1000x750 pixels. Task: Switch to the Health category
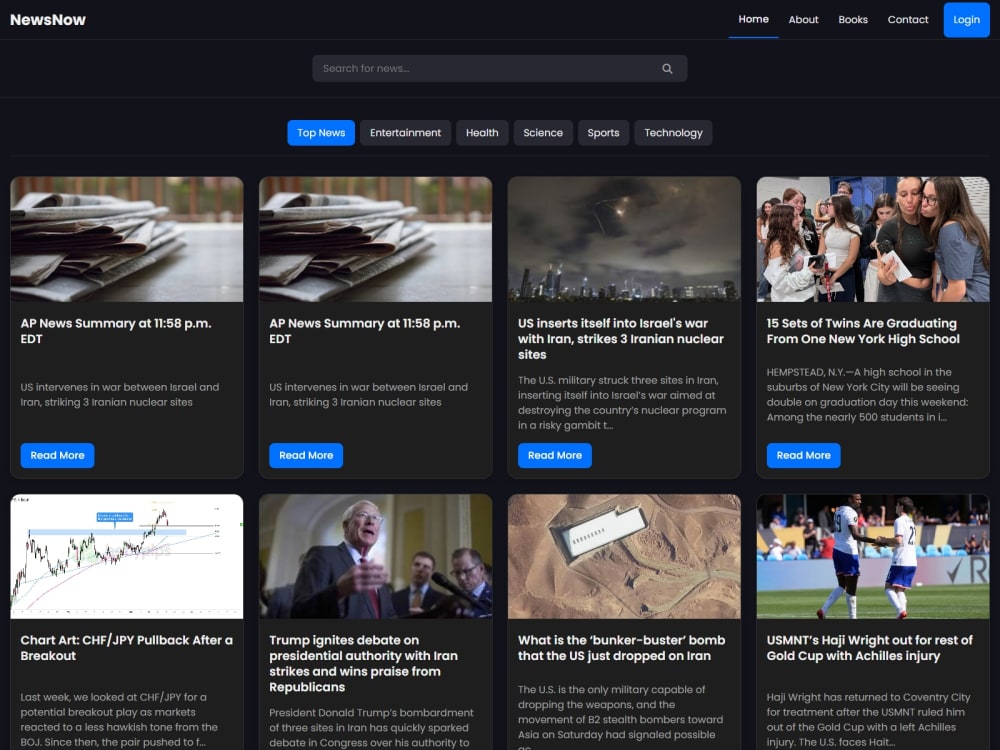click(482, 133)
